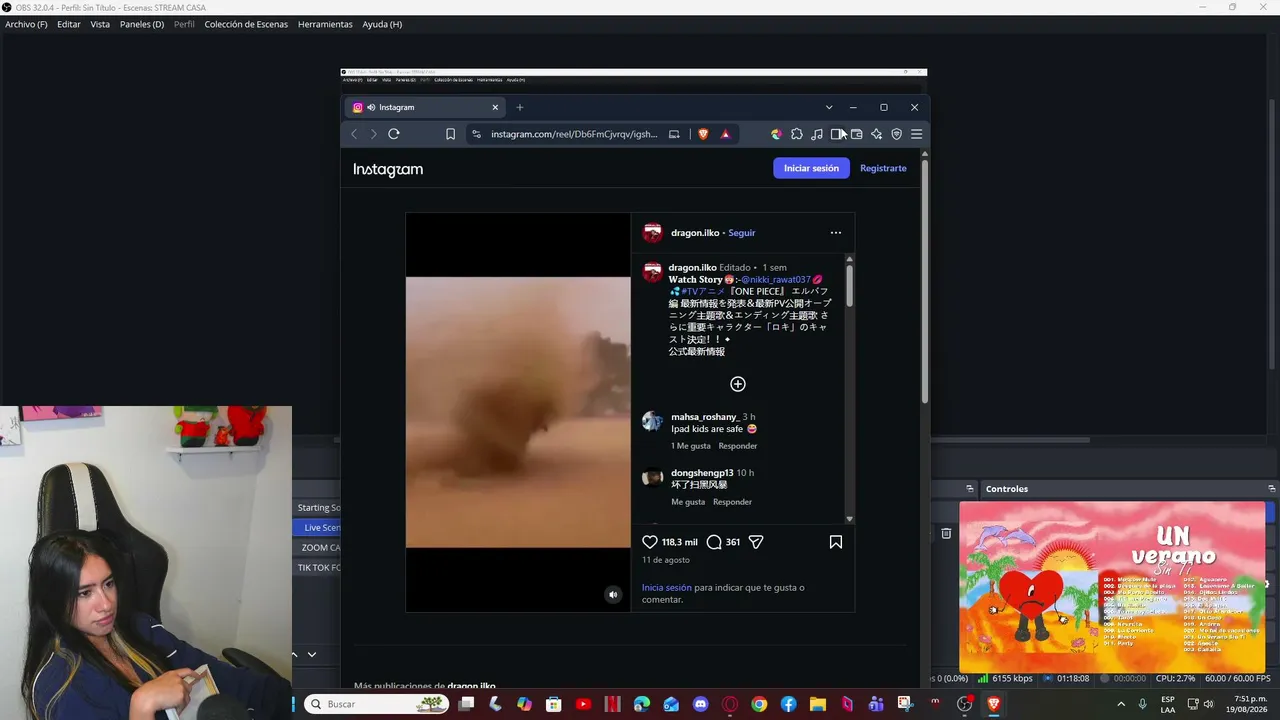Open the post's three-dot options menu
1280x720 pixels.
836,233
